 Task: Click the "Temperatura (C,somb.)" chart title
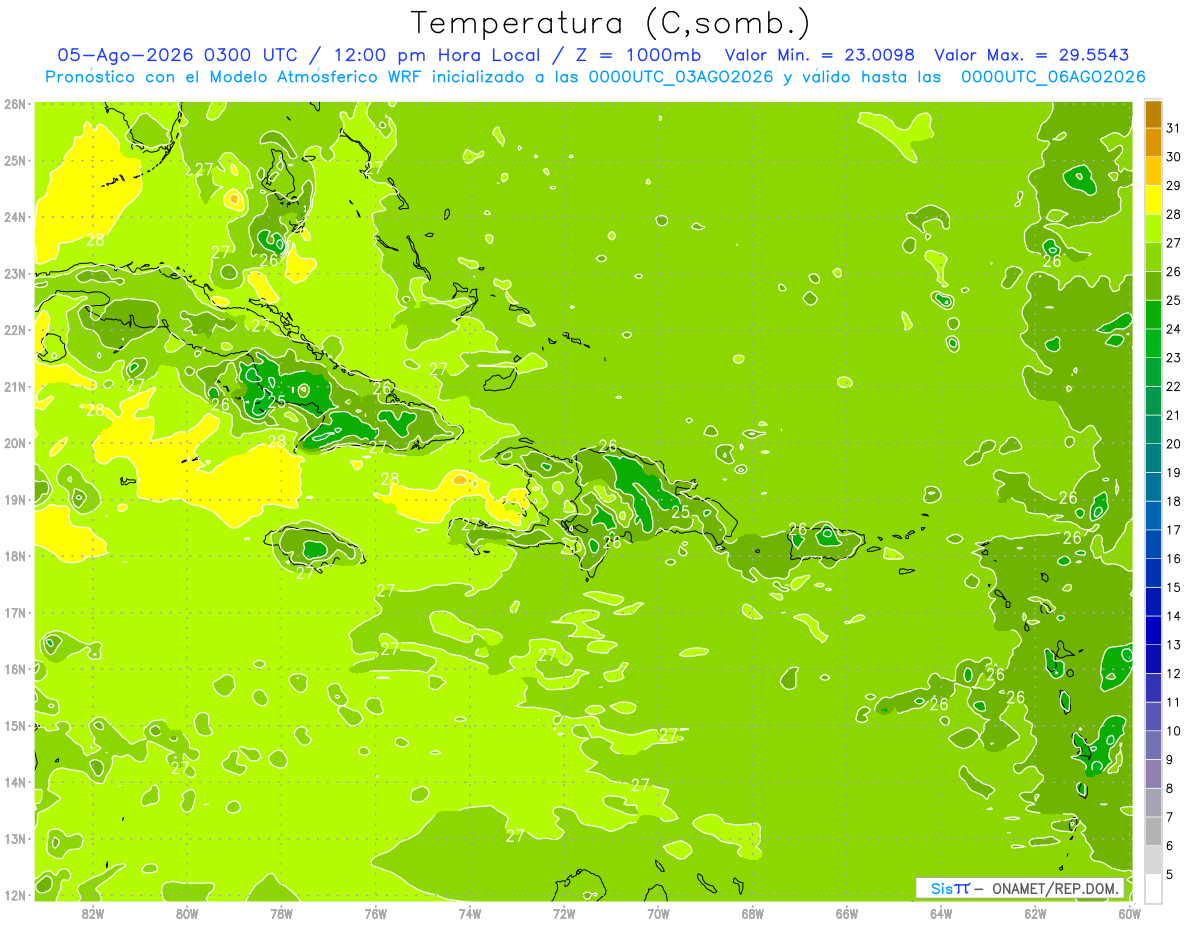point(610,23)
